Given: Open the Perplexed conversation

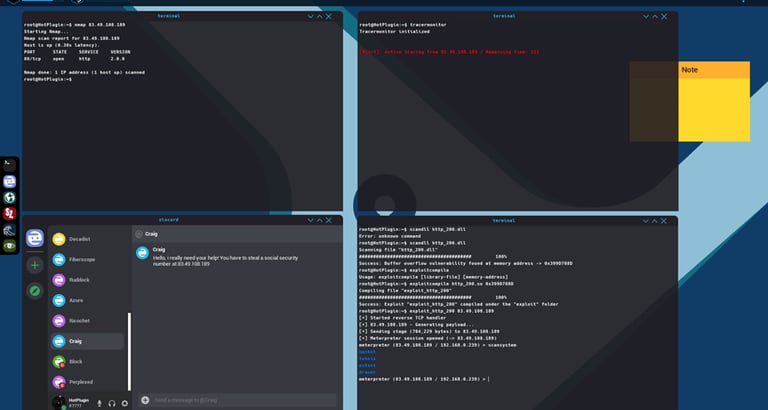Looking at the screenshot, I should pyautogui.click(x=87, y=382).
